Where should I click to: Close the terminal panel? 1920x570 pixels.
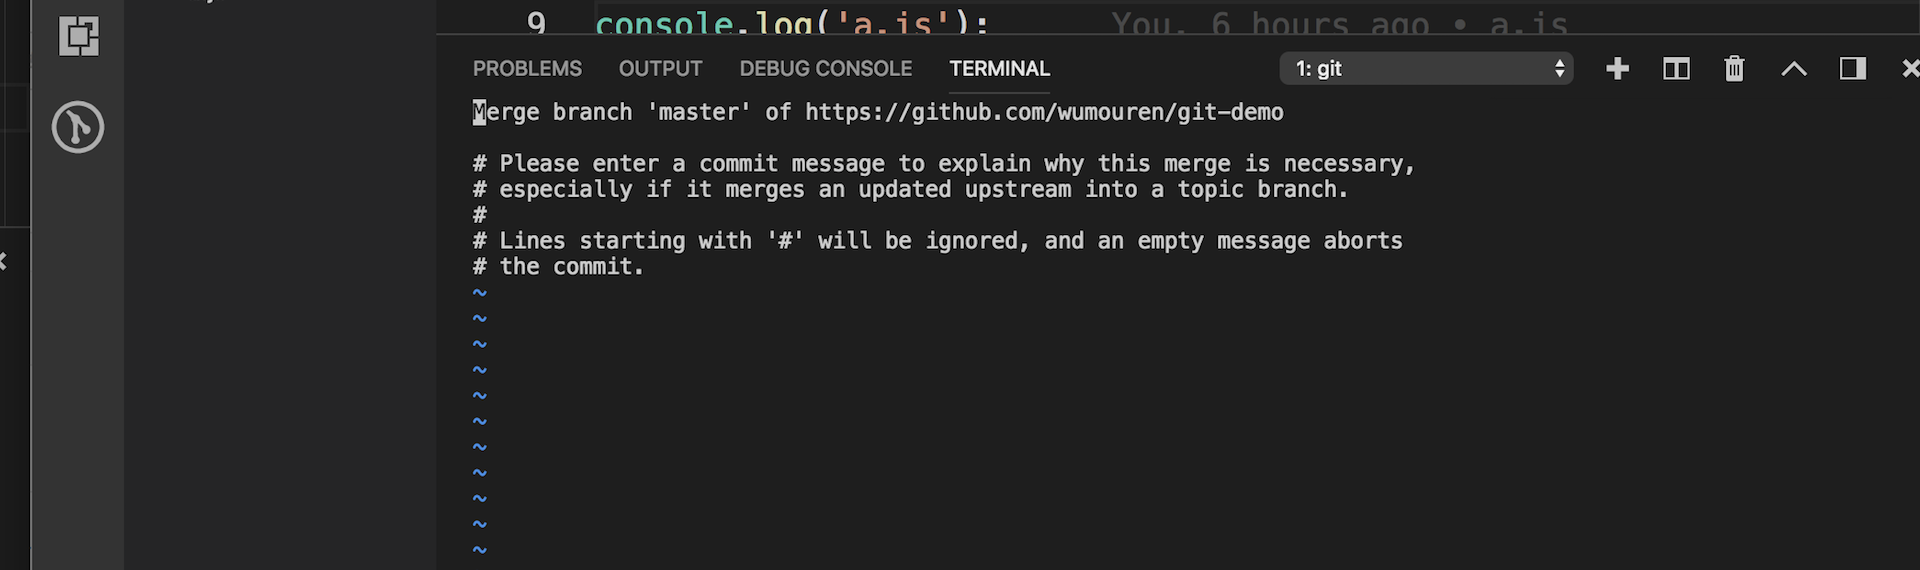pyautogui.click(x=1909, y=68)
